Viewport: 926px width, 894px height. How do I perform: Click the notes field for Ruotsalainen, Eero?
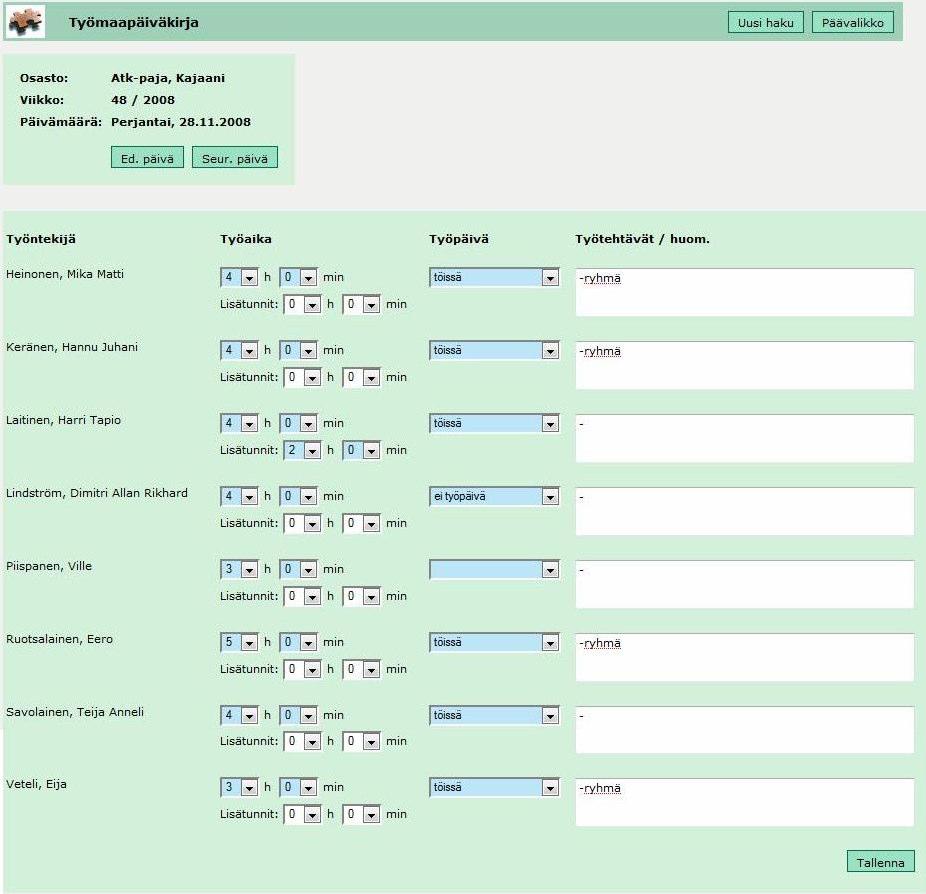click(x=745, y=657)
